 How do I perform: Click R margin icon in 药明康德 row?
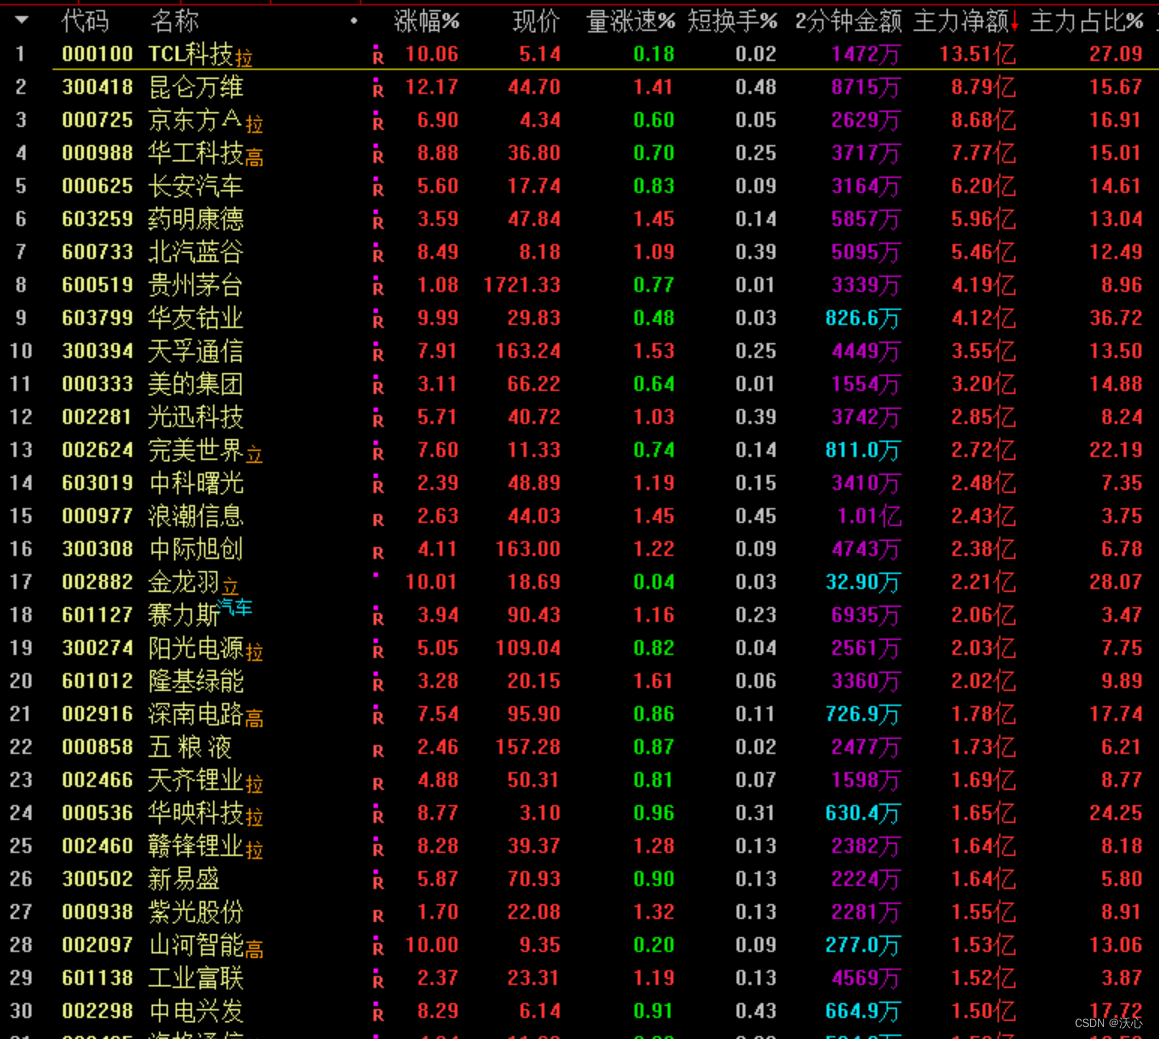(378, 222)
